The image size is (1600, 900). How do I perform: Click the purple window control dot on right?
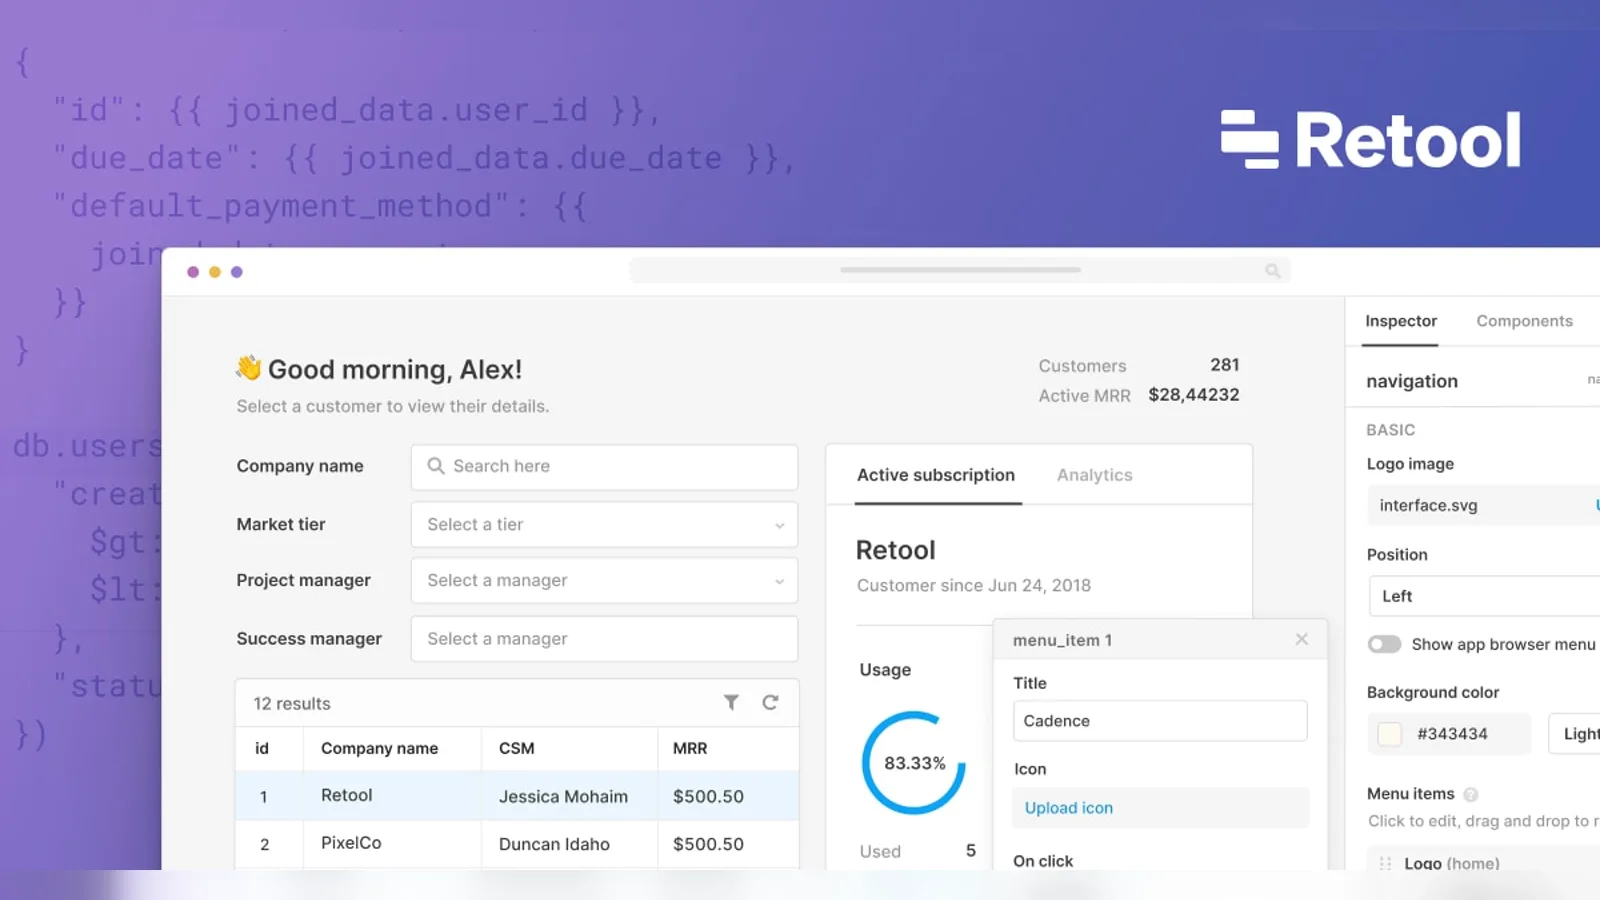237,272
